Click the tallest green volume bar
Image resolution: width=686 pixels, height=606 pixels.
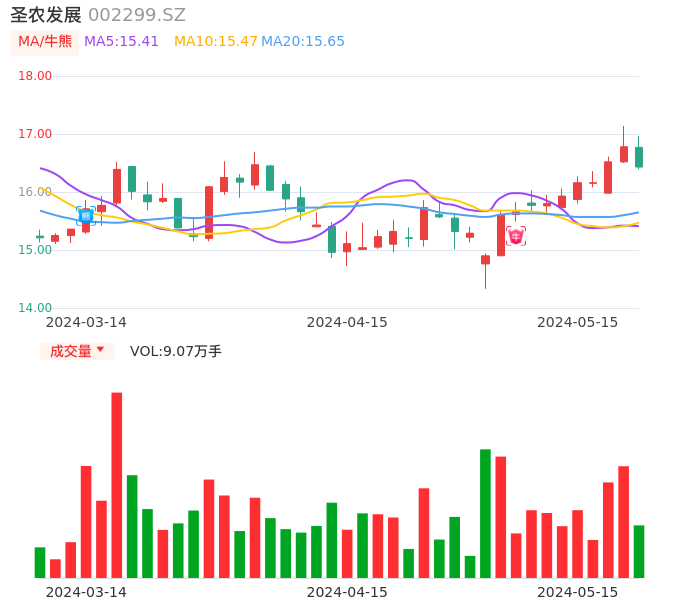485,513
